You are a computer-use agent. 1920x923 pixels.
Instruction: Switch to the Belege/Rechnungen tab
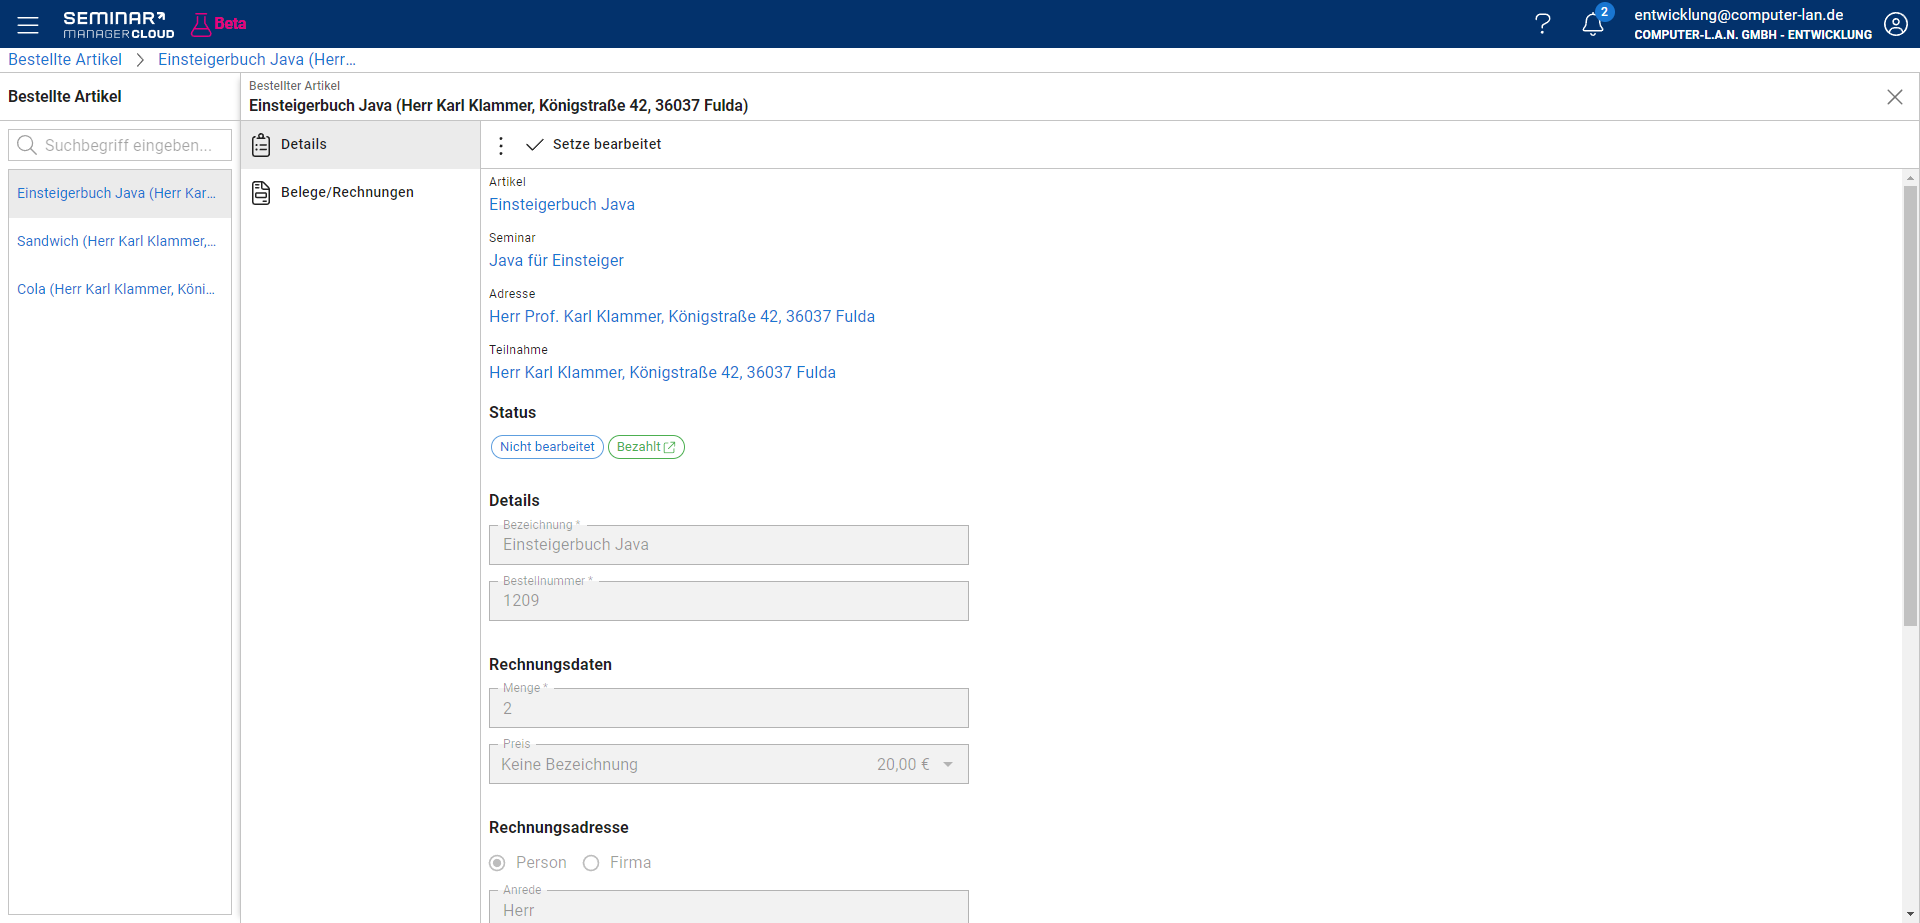click(361, 193)
